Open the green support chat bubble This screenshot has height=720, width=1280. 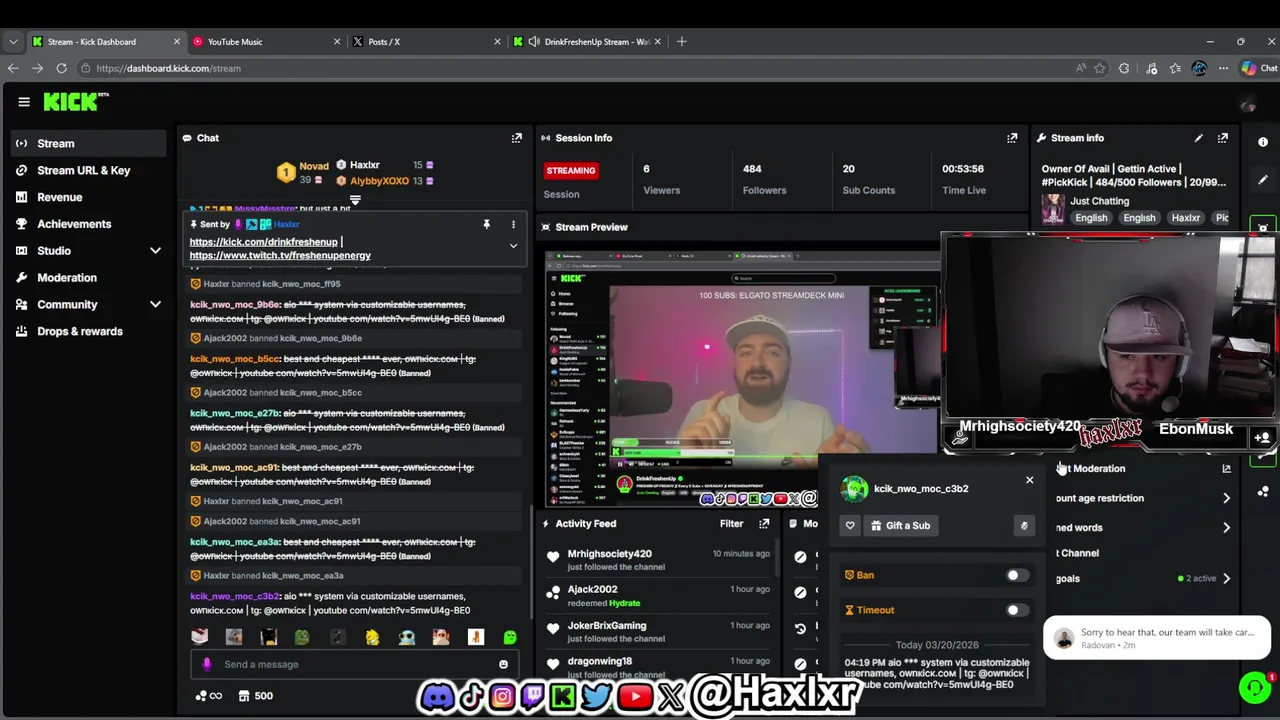[x=1254, y=687]
